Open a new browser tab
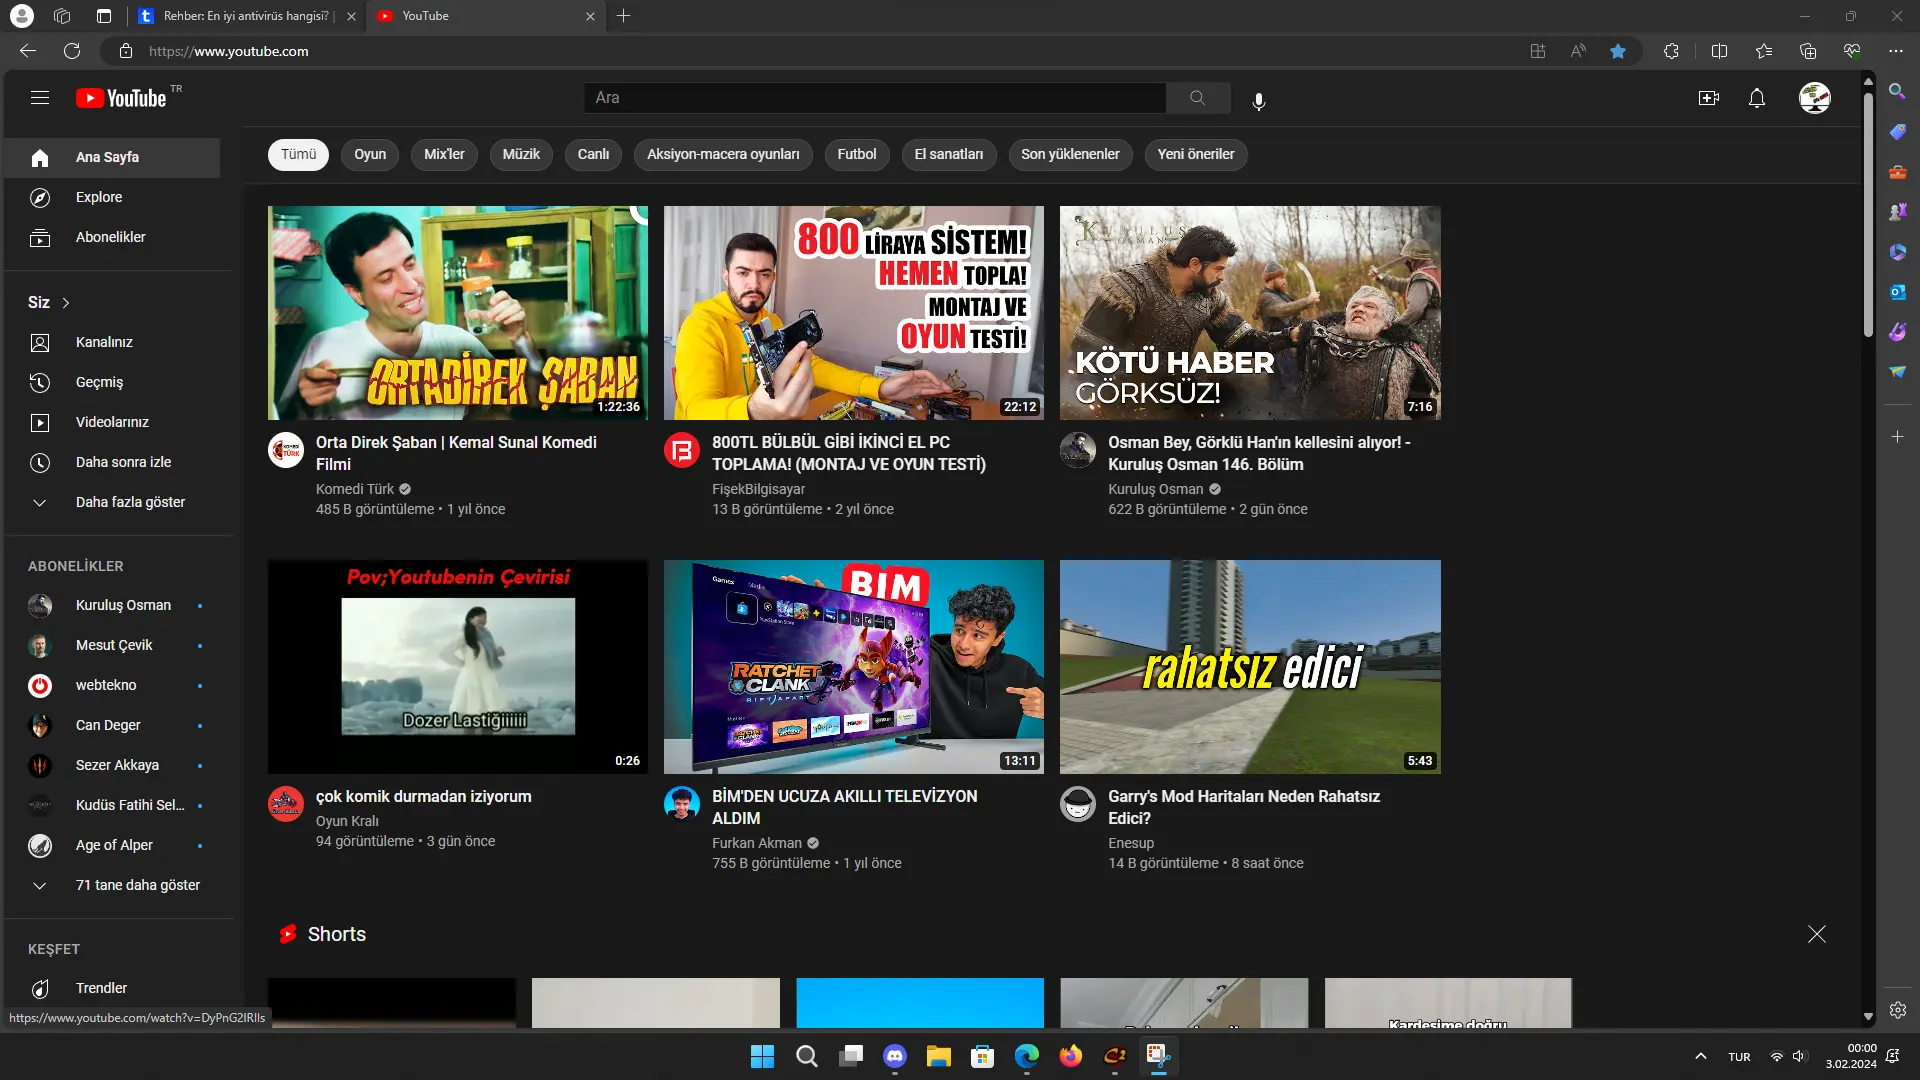Image resolution: width=1920 pixels, height=1080 pixels. (x=624, y=16)
